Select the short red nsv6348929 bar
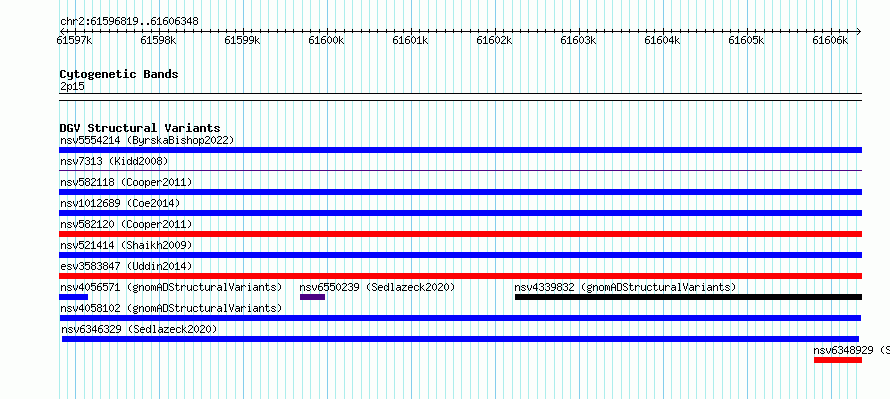 click(838, 360)
